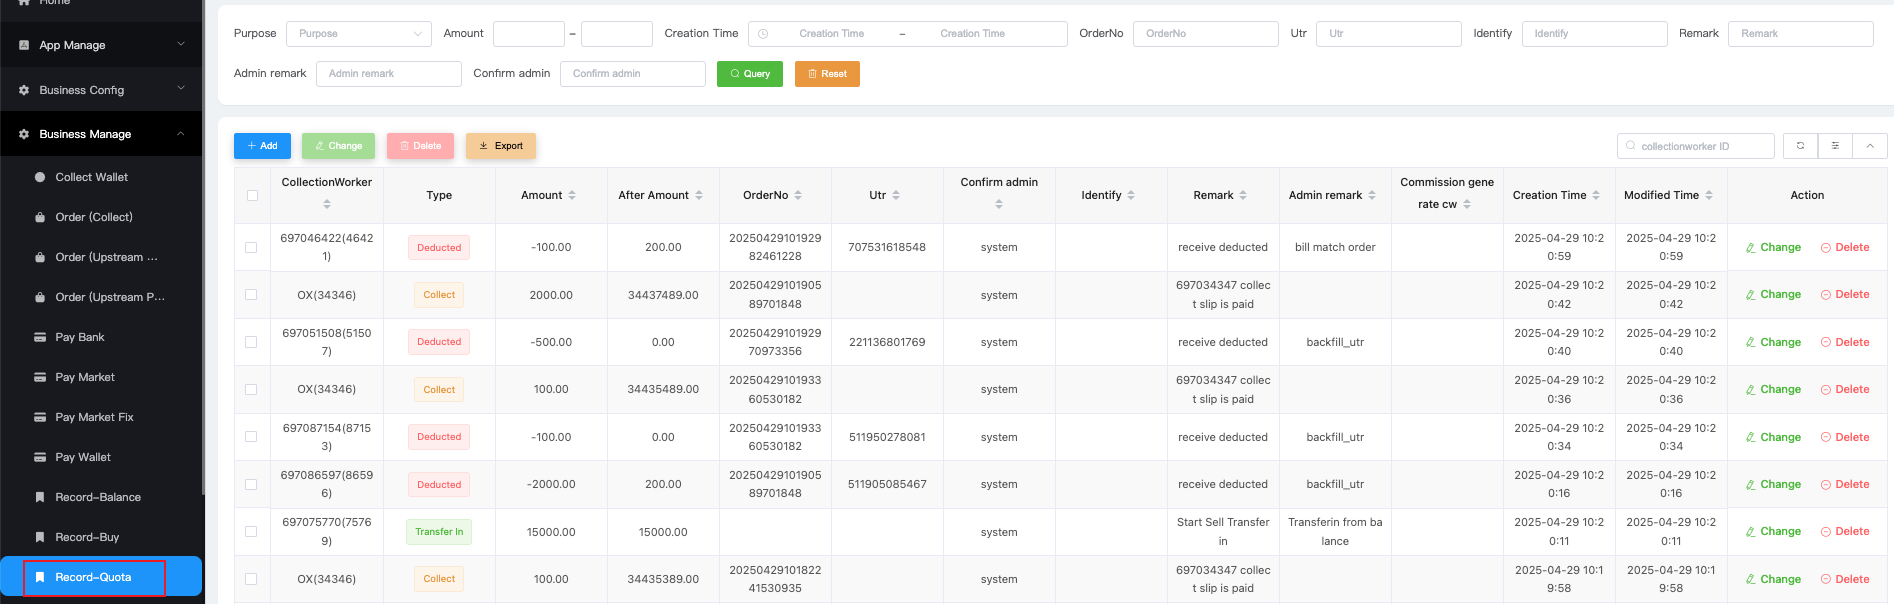Click the blue Add button
Viewport: 1894px width, 604px height.
pos(262,146)
